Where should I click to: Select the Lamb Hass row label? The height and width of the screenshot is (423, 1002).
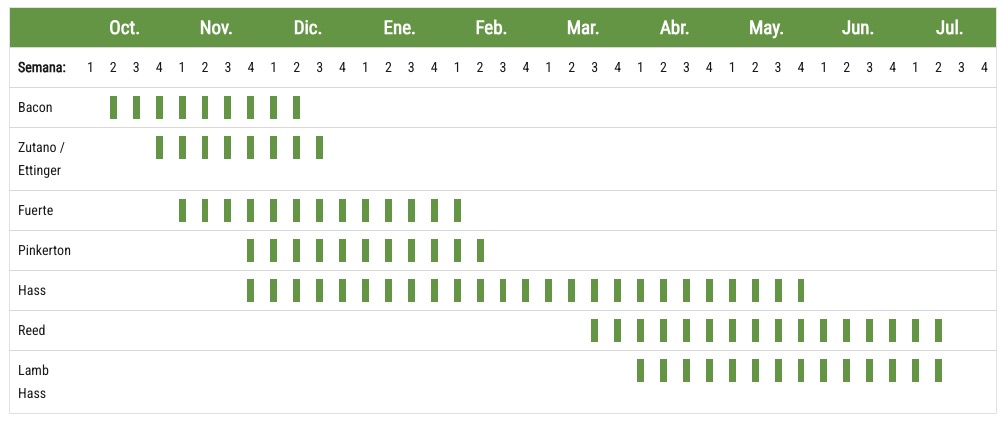pos(33,381)
